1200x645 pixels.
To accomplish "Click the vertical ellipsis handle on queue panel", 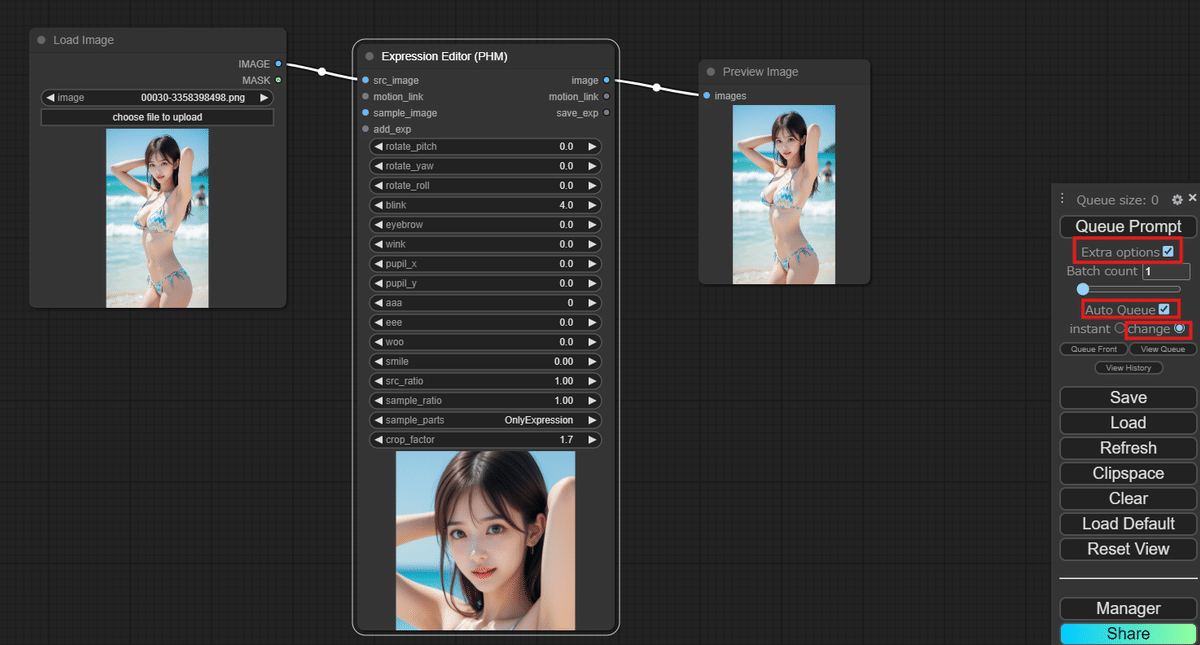I will (x=1063, y=199).
